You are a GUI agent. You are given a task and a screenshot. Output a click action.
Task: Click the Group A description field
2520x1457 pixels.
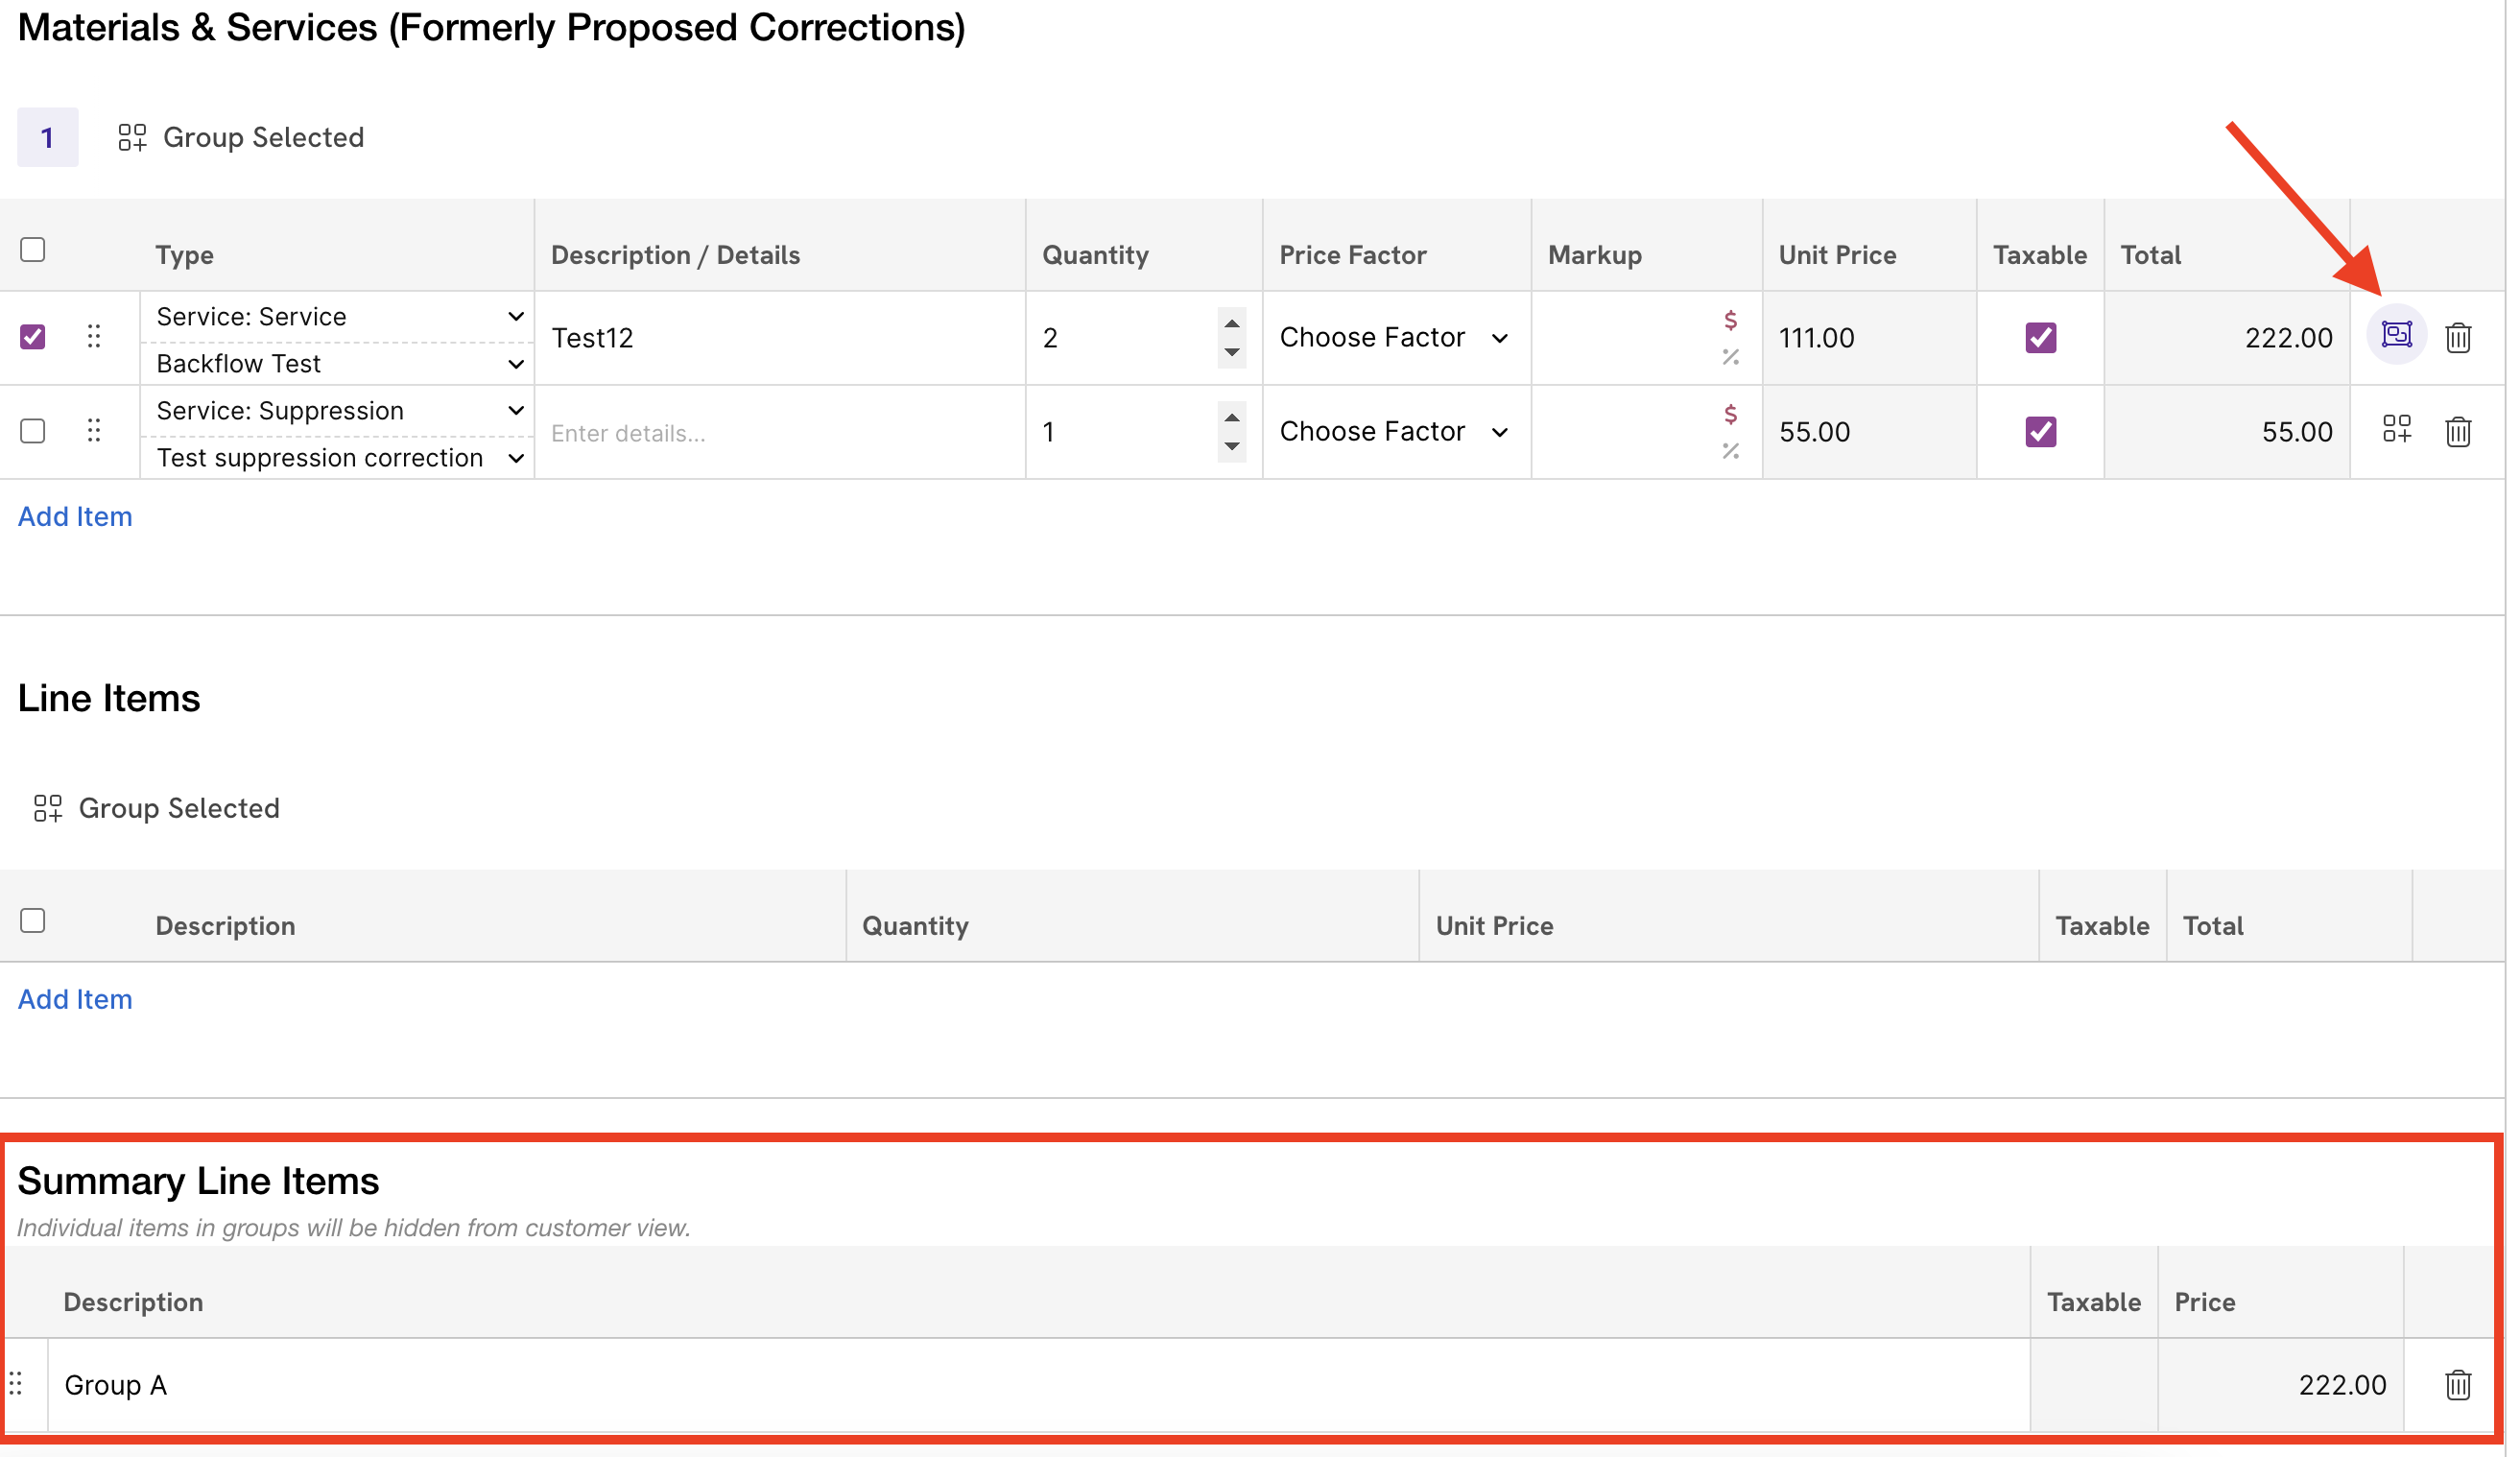click(1038, 1385)
